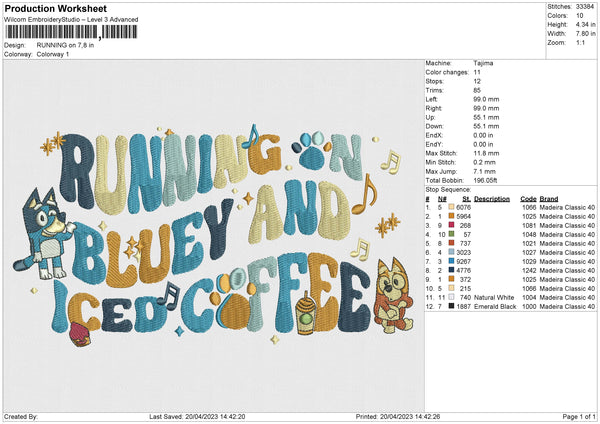Select the Emerald Black color swatch
The image size is (600, 424).
pos(454,306)
